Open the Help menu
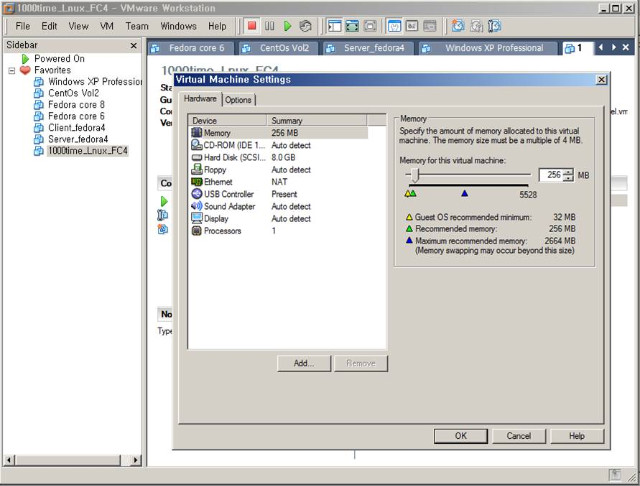This screenshot has height=486, width=640. (x=217, y=26)
